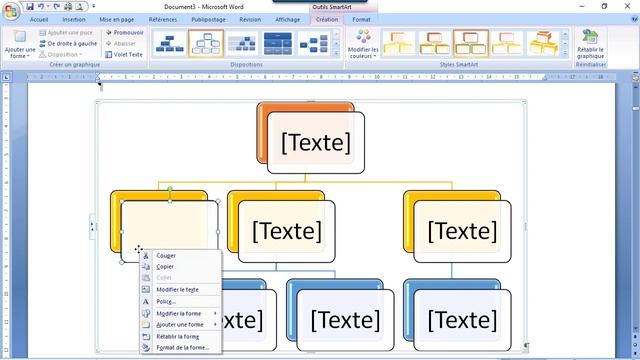Select the right yellow [Texte] box

462,231
